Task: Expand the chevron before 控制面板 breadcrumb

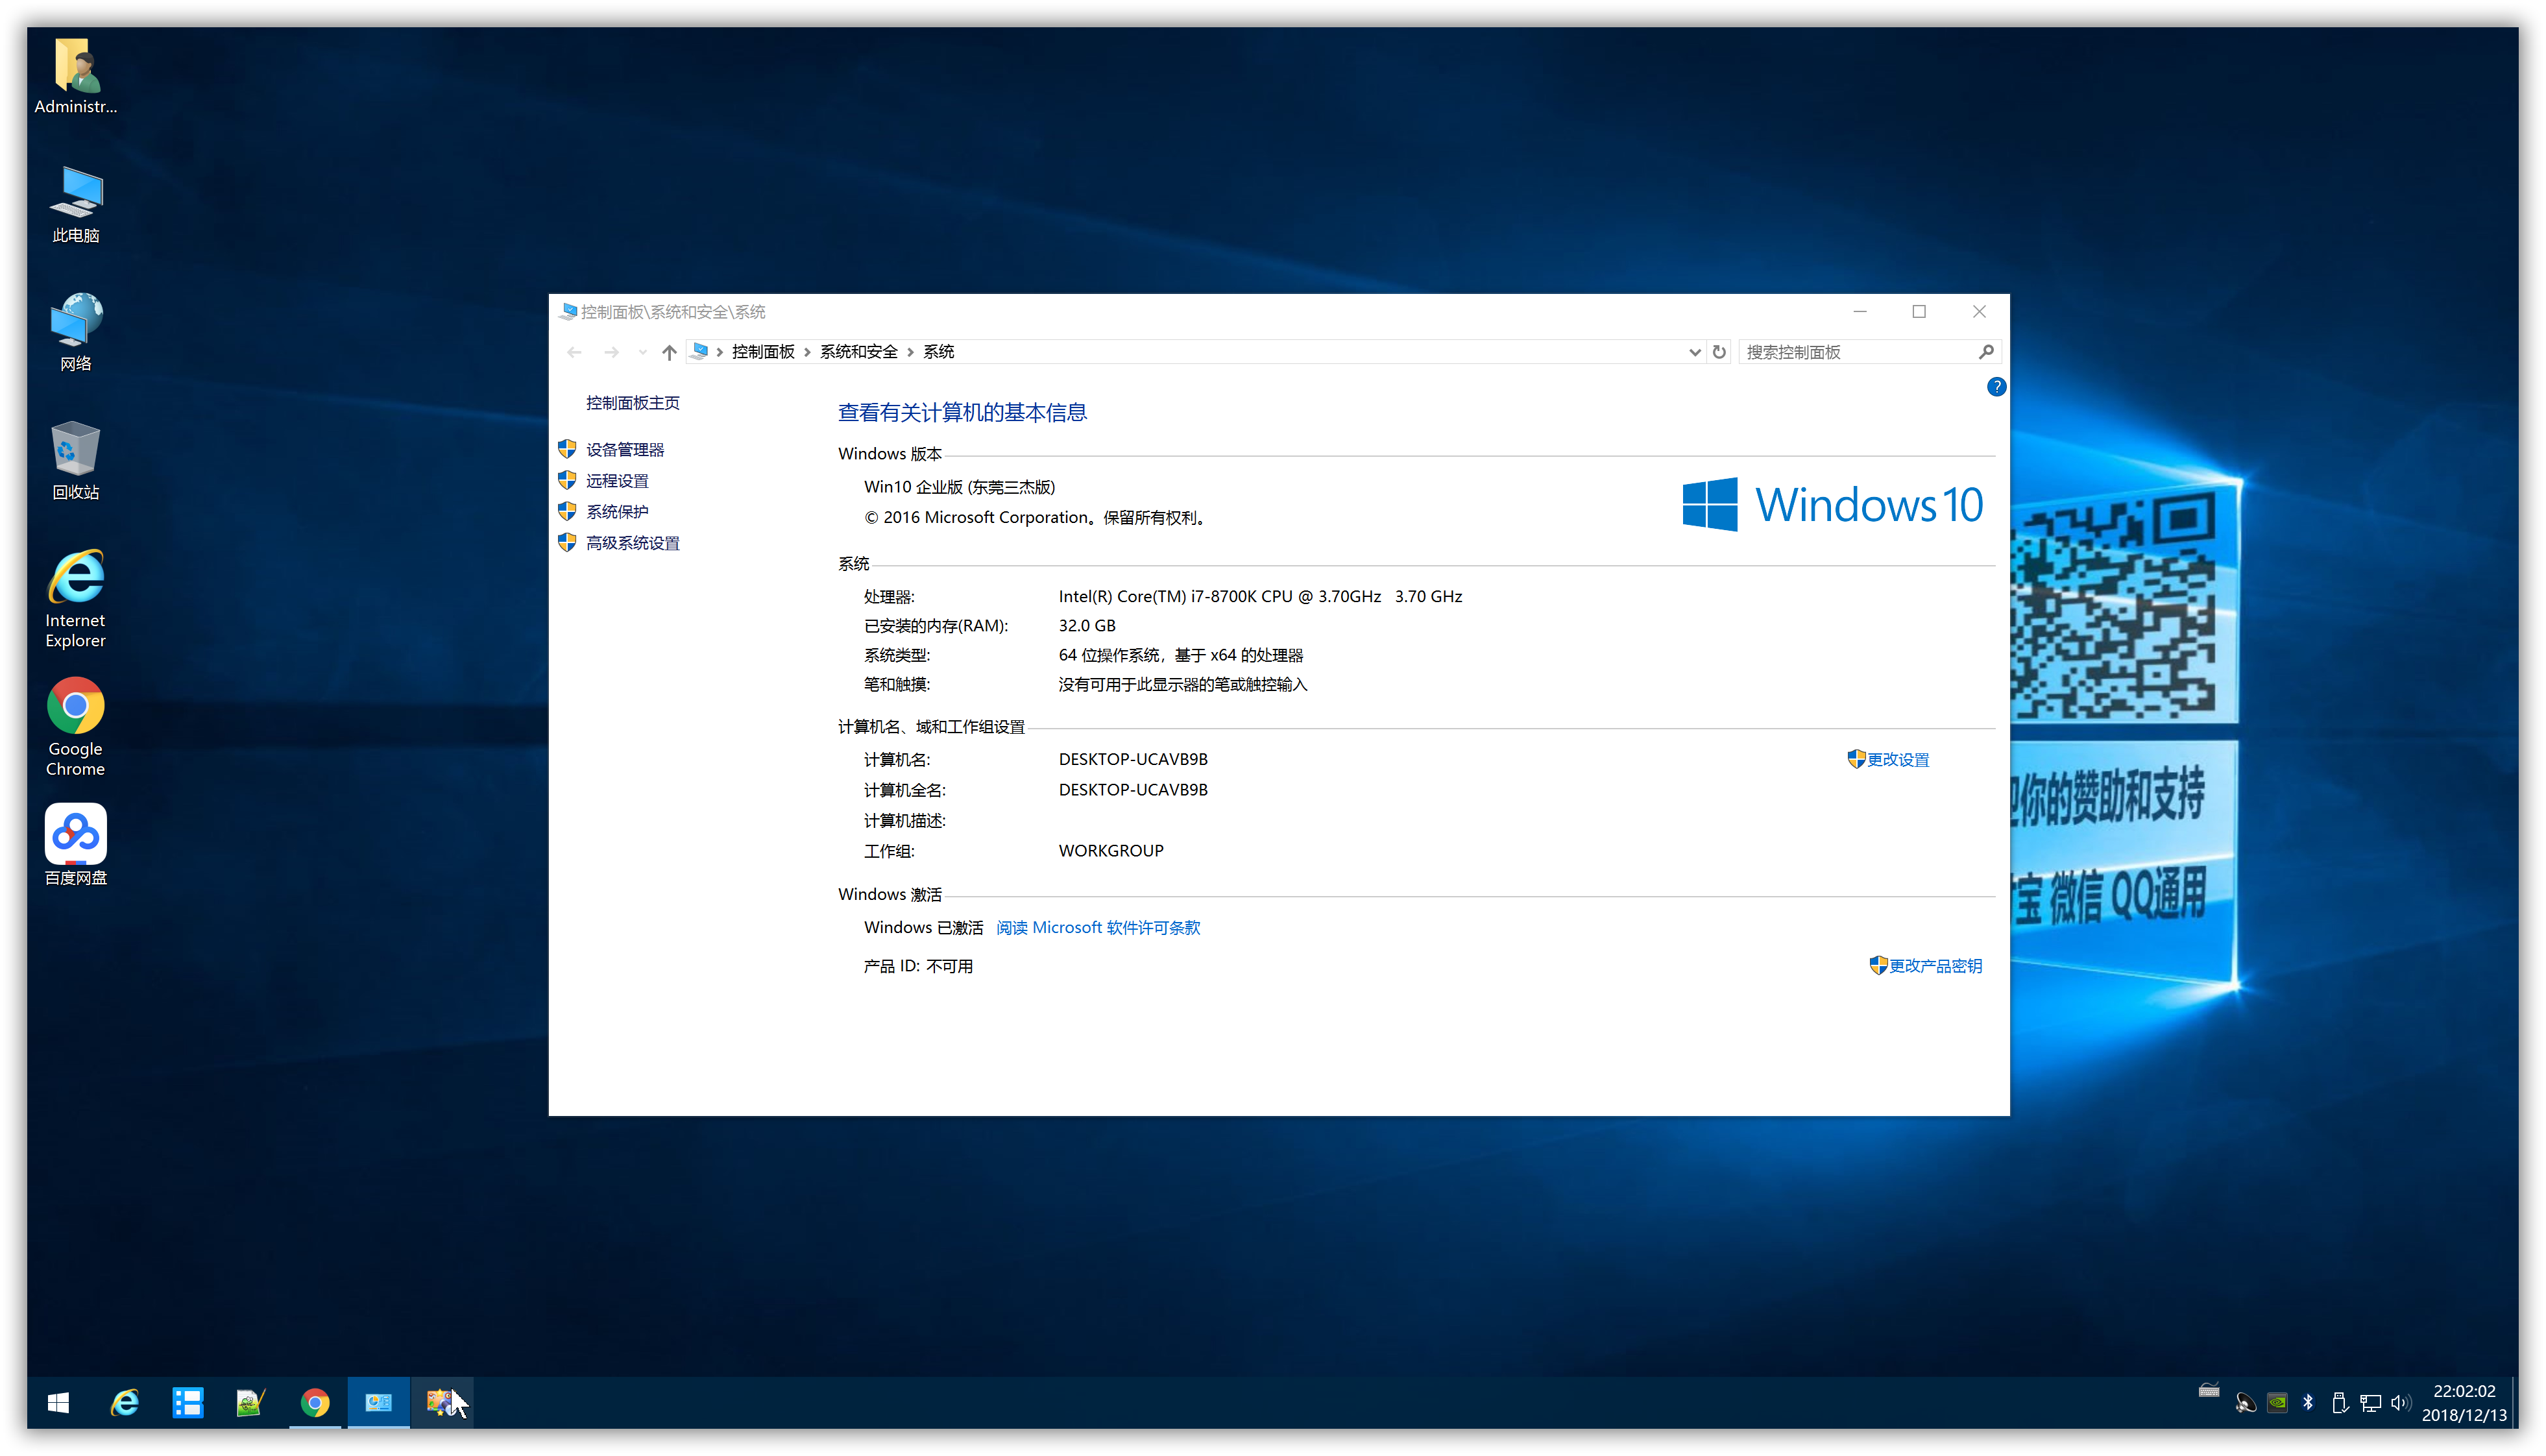Action: pyautogui.click(x=719, y=352)
